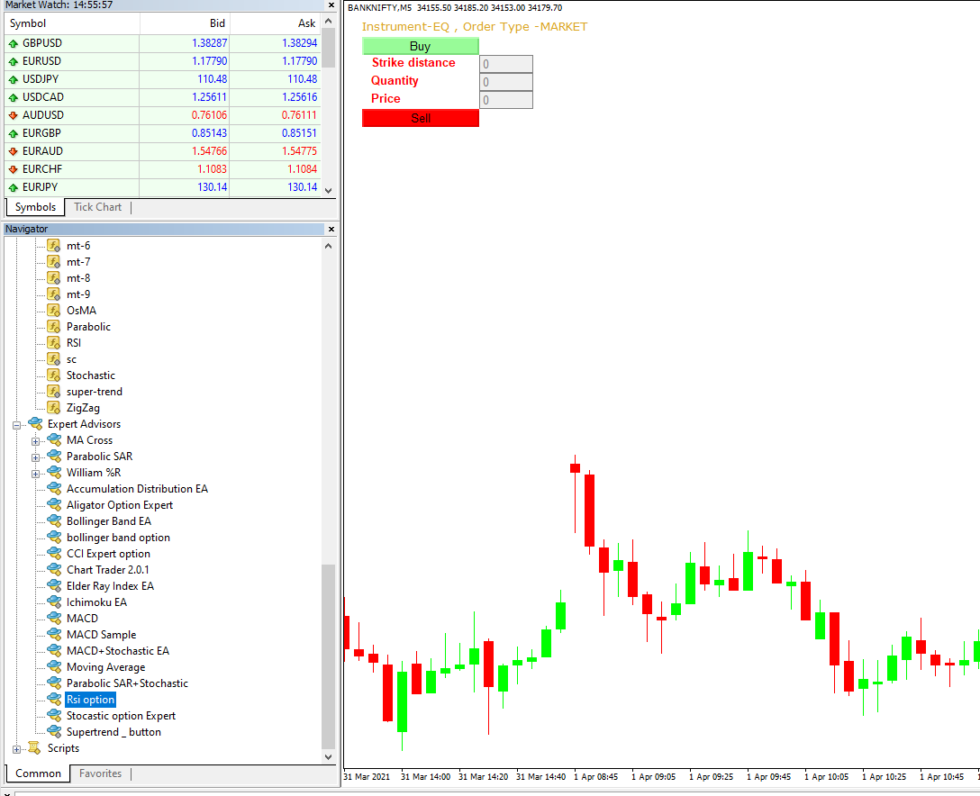Switch to the Tick Chart tab

coord(97,207)
